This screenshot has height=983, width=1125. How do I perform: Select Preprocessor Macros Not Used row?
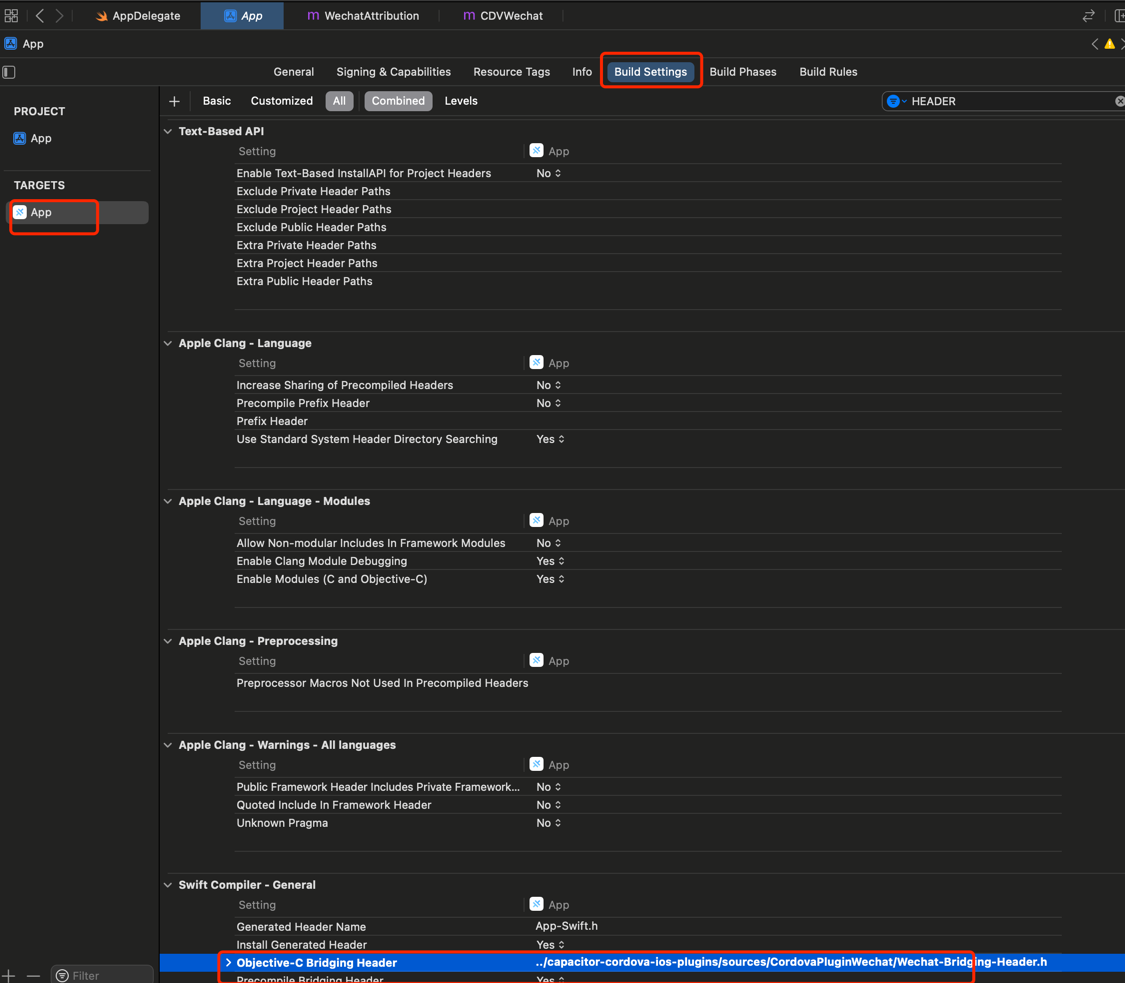tap(649, 683)
